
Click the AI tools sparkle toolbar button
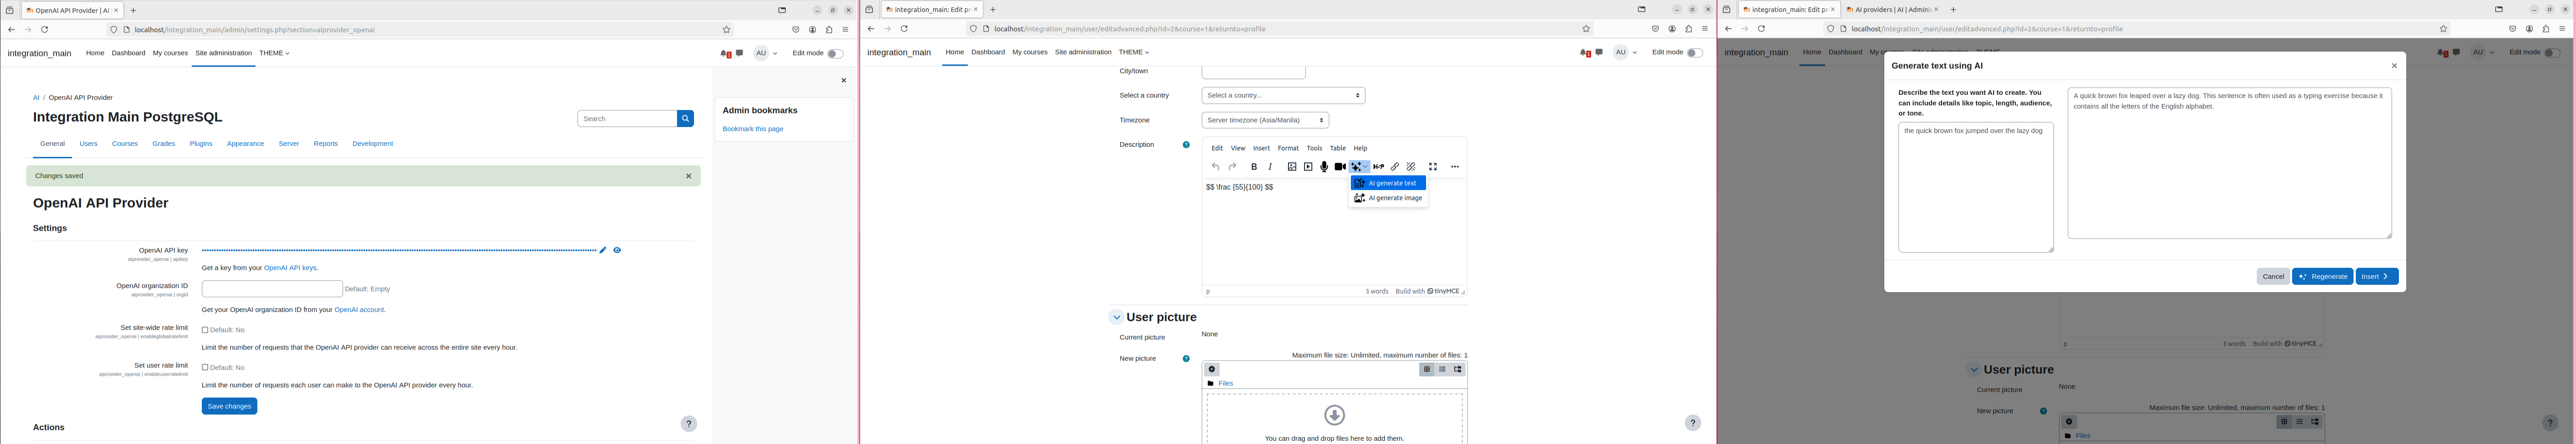[1359, 167]
